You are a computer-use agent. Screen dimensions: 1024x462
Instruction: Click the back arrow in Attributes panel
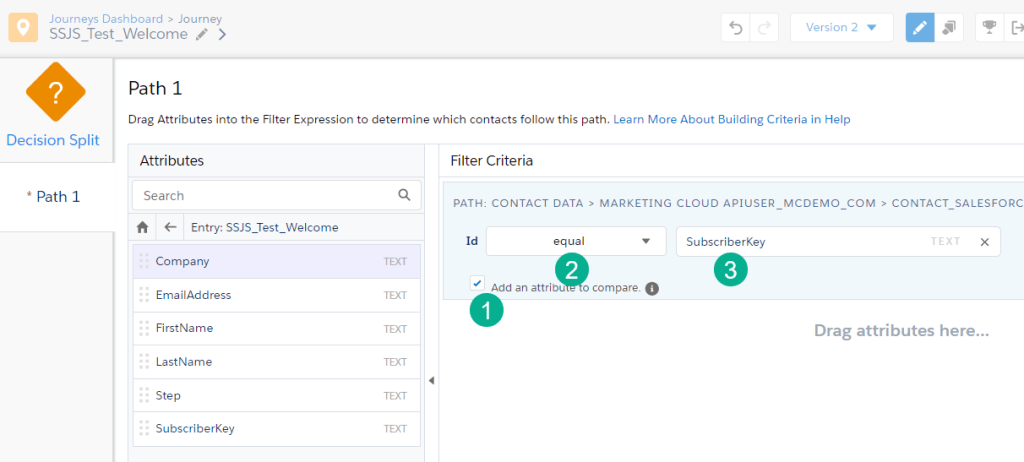pyautogui.click(x=170, y=227)
